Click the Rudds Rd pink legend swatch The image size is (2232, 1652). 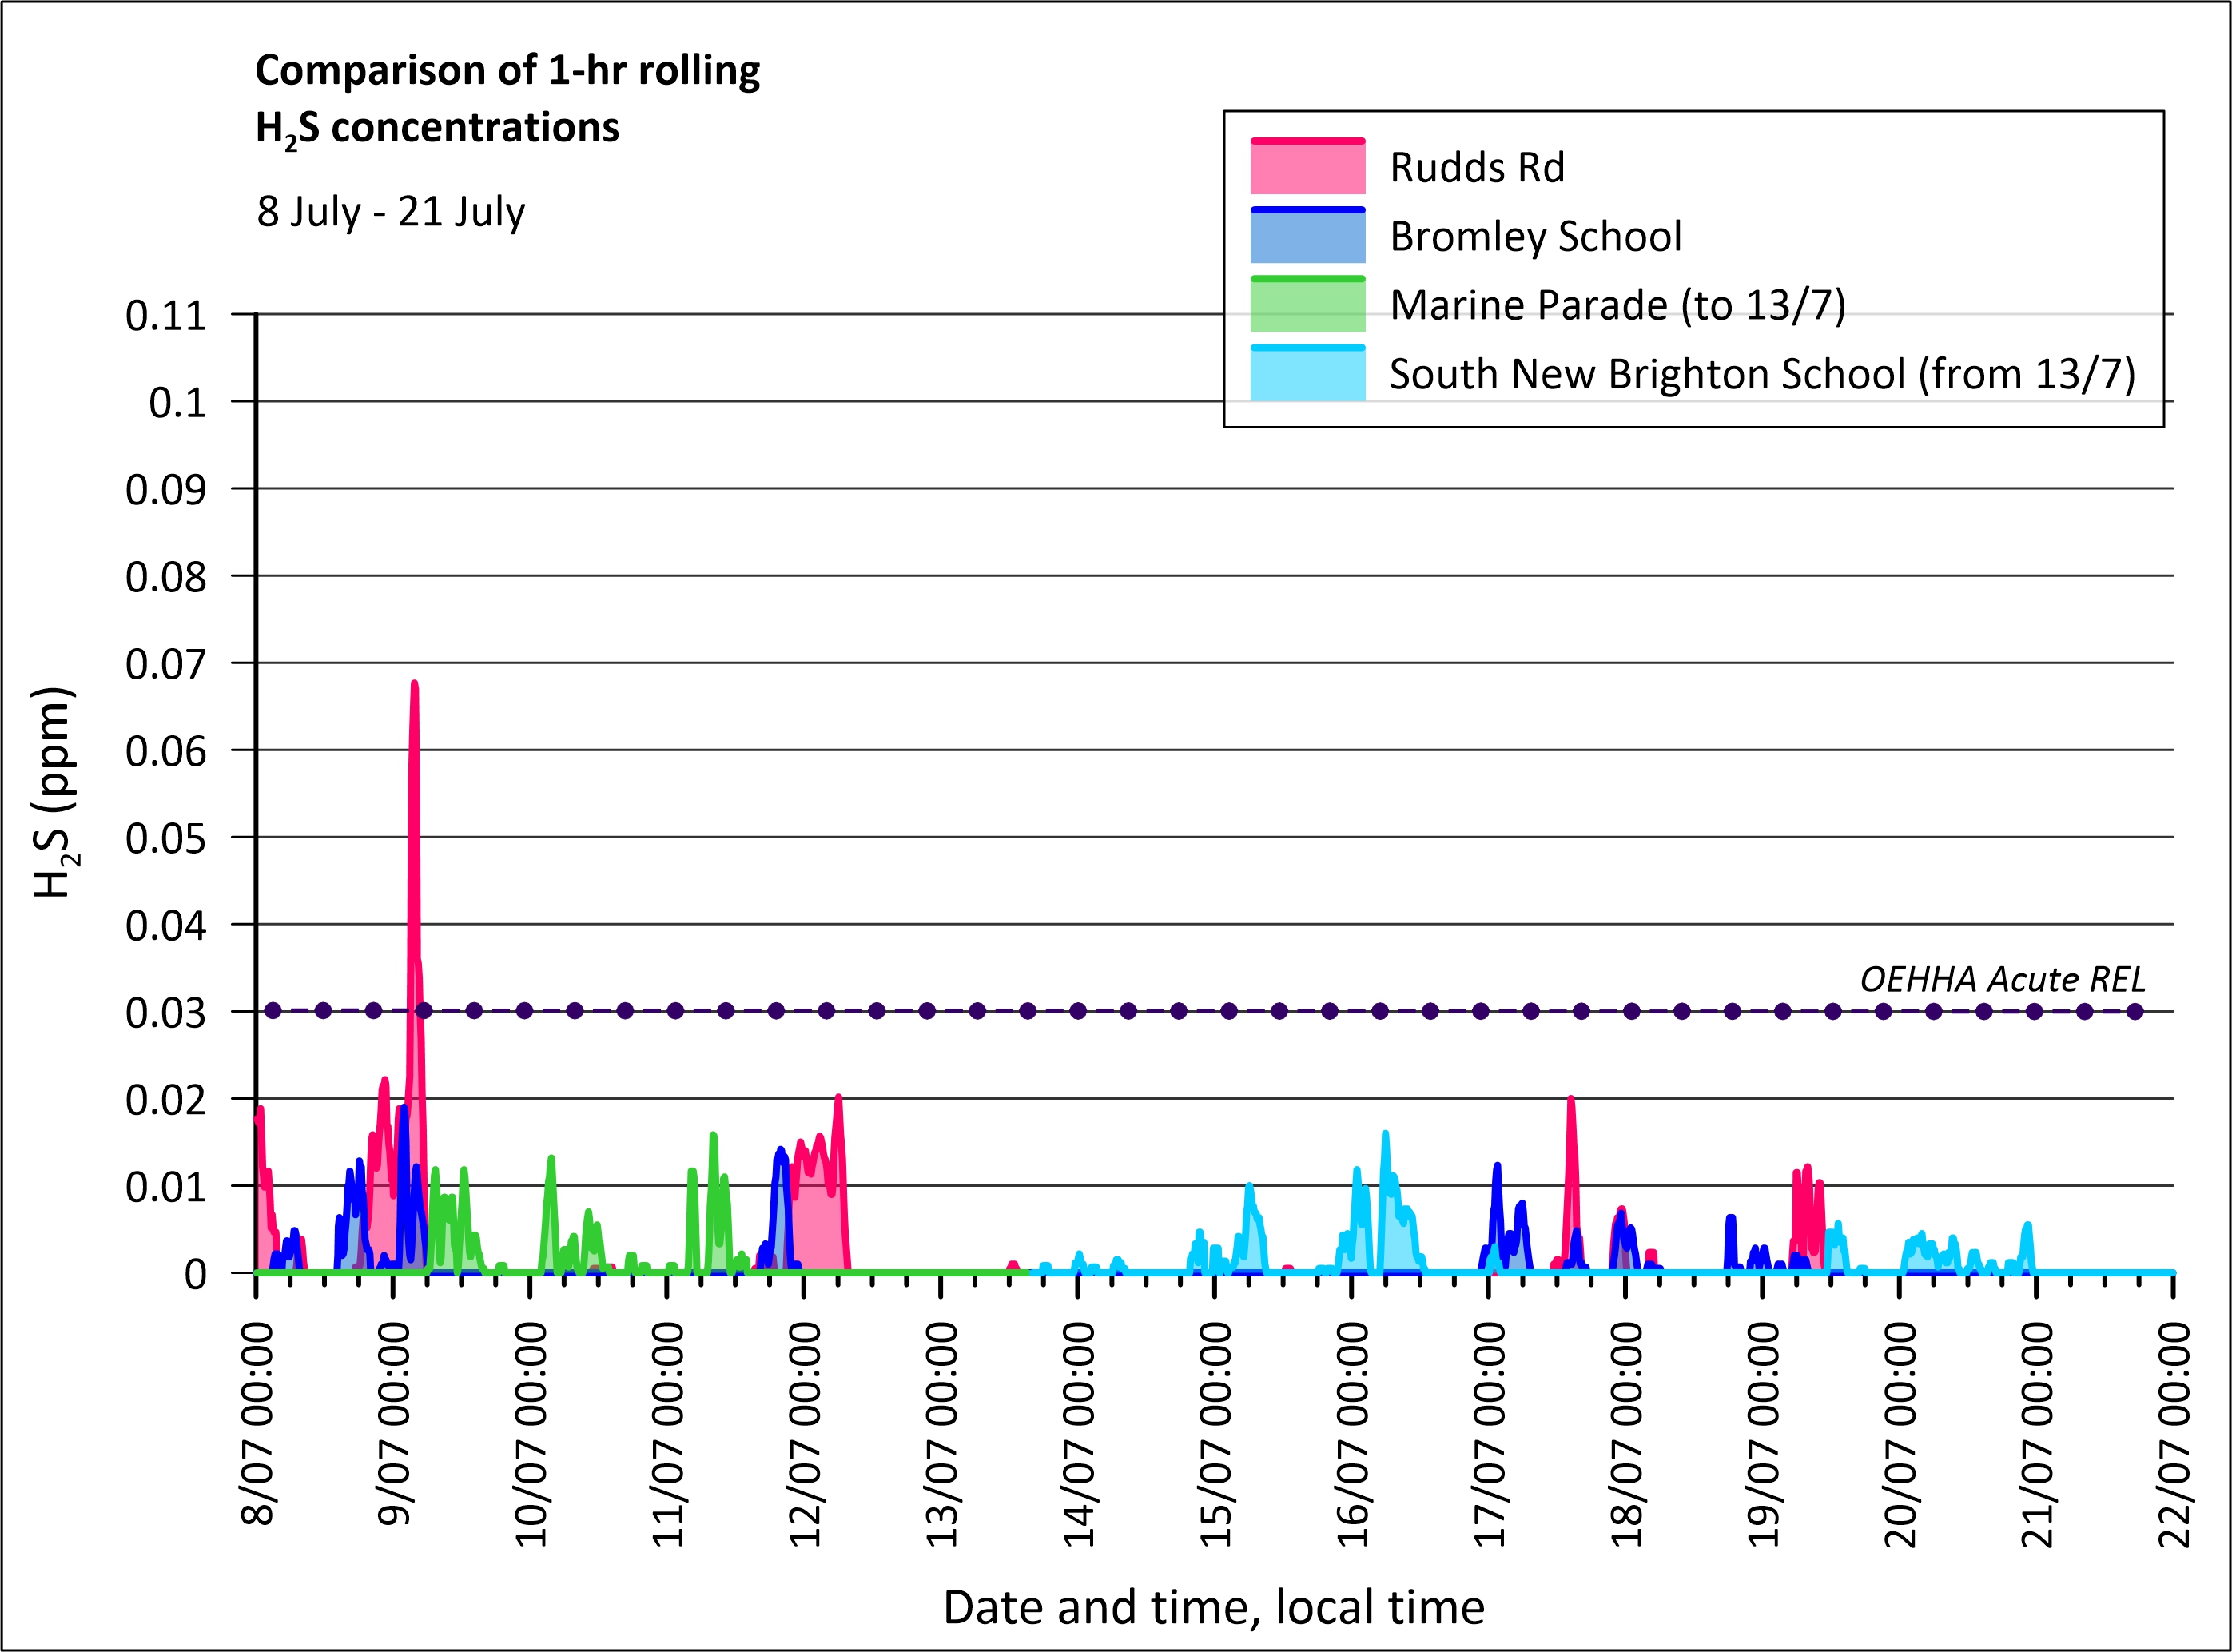[1307, 168]
